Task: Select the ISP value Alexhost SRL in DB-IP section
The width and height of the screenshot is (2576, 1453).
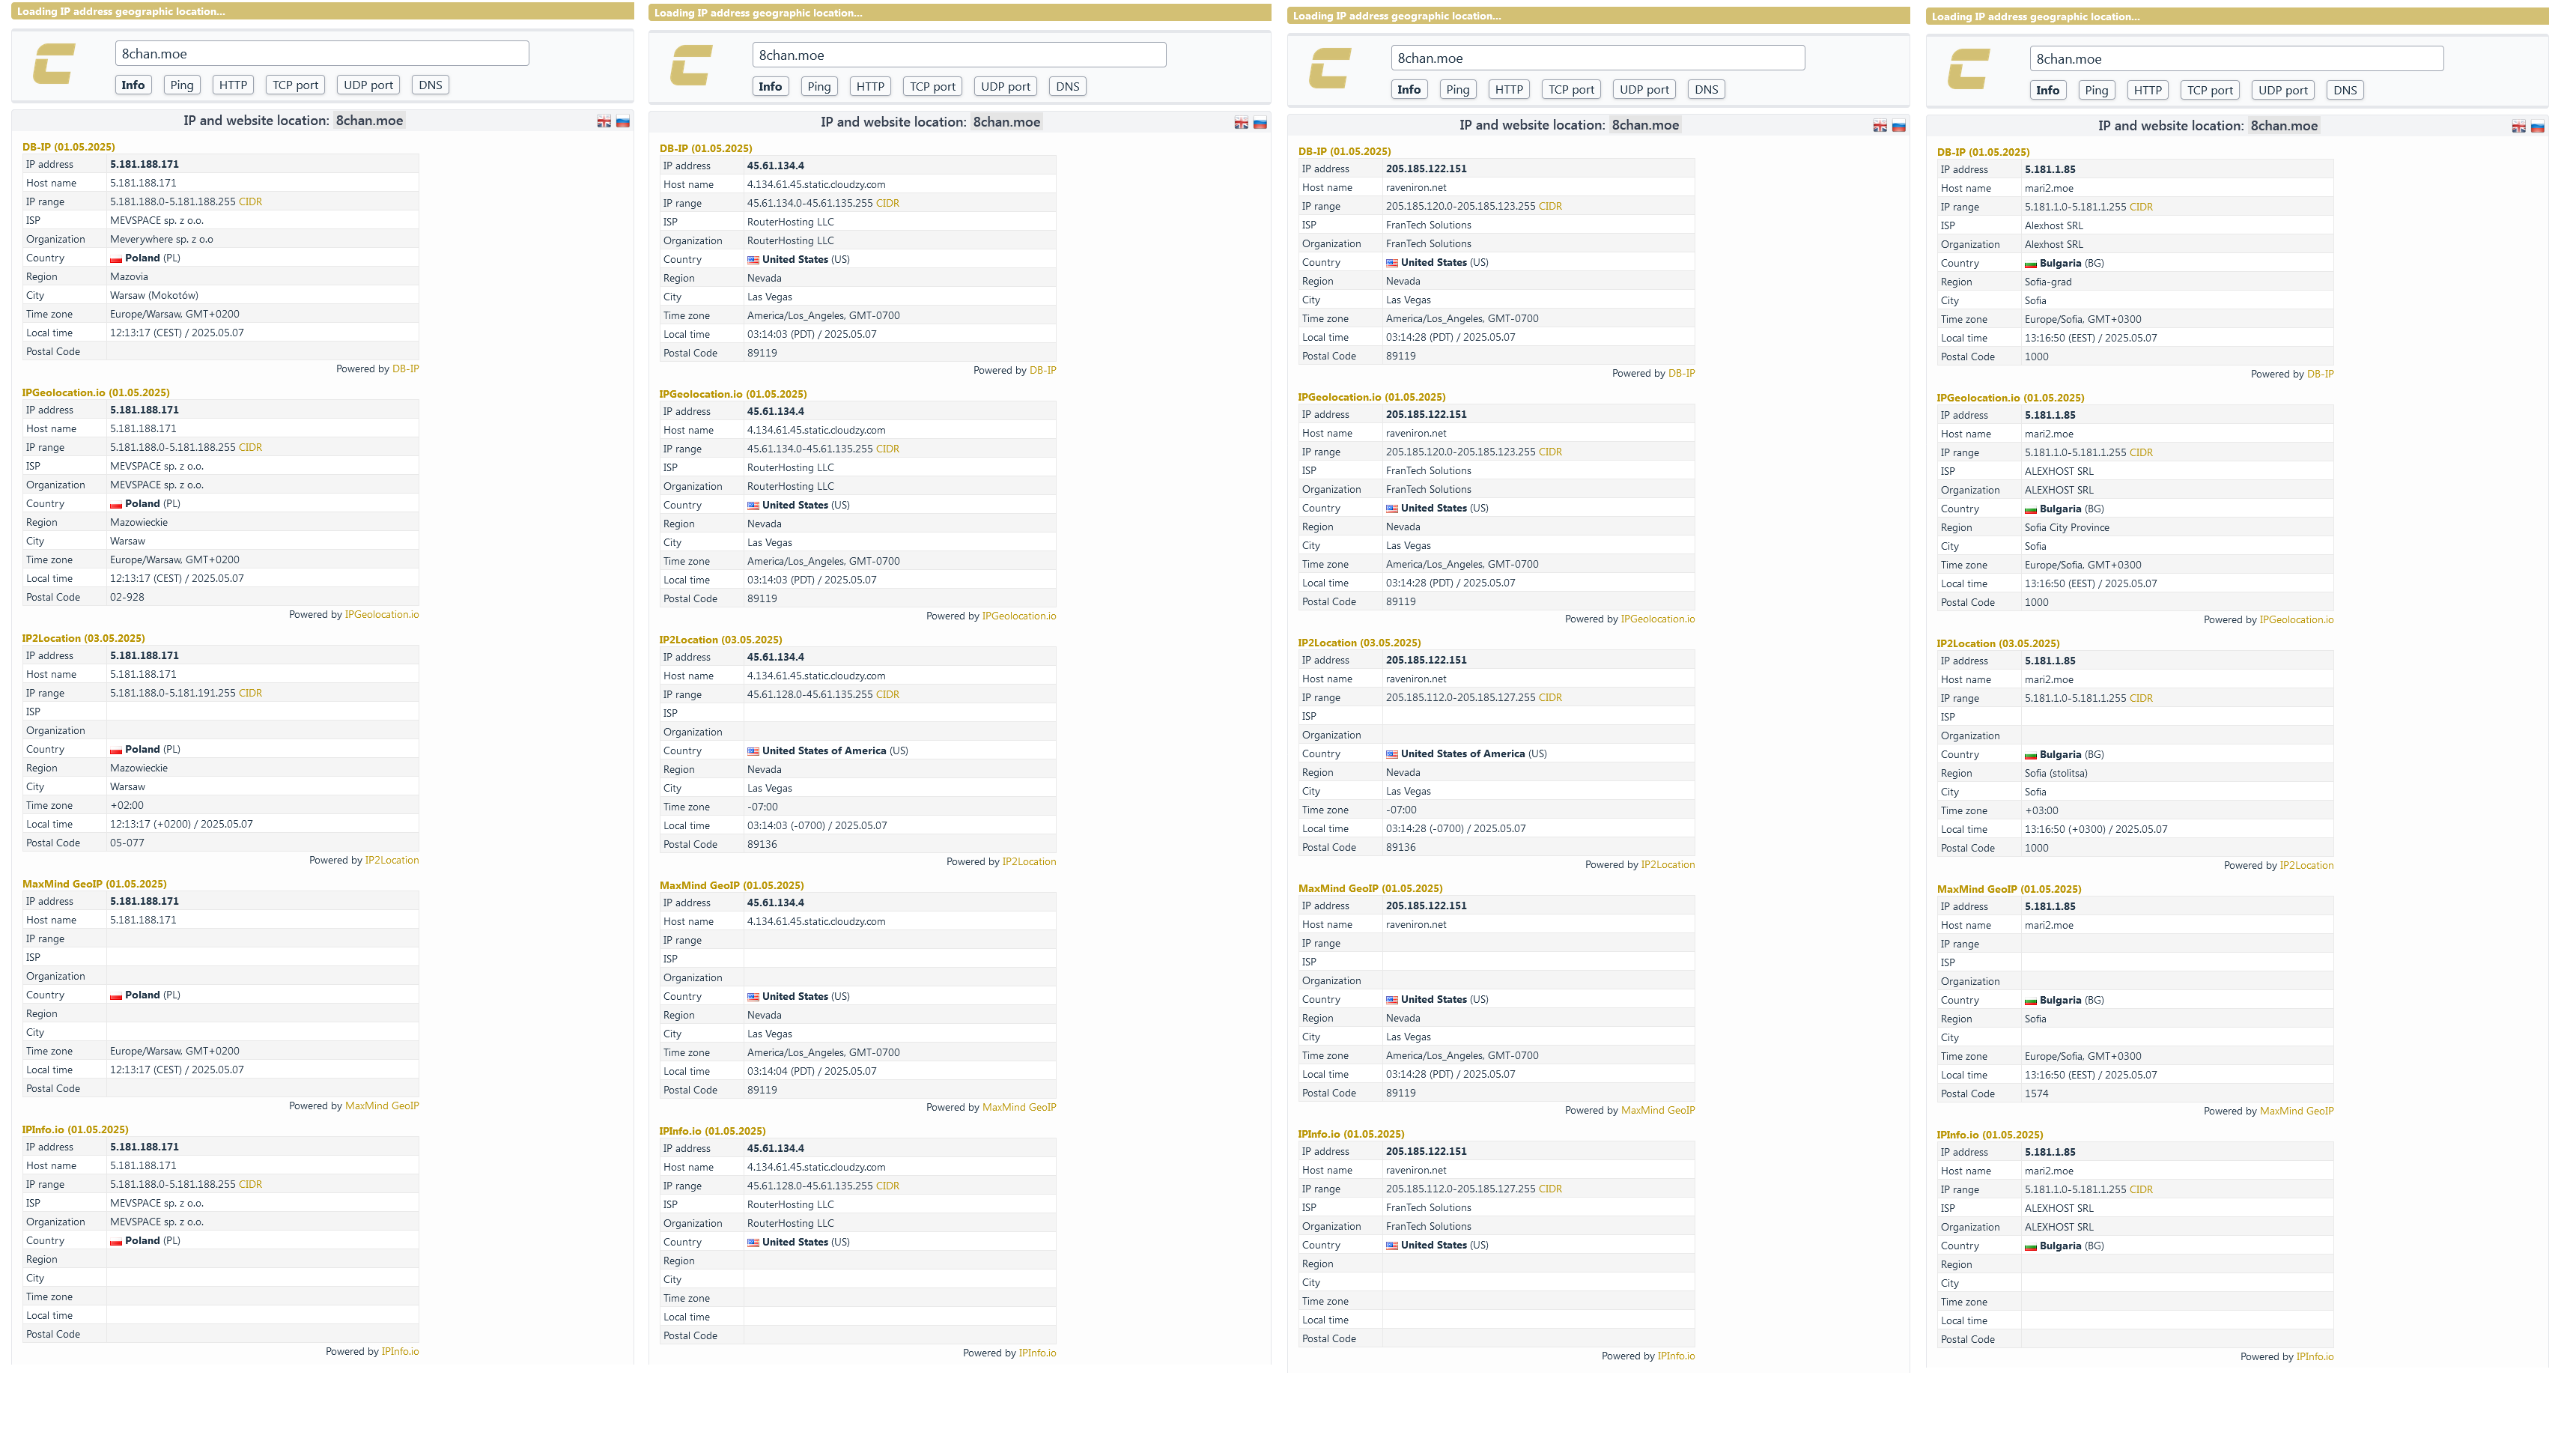Action: click(x=2054, y=227)
